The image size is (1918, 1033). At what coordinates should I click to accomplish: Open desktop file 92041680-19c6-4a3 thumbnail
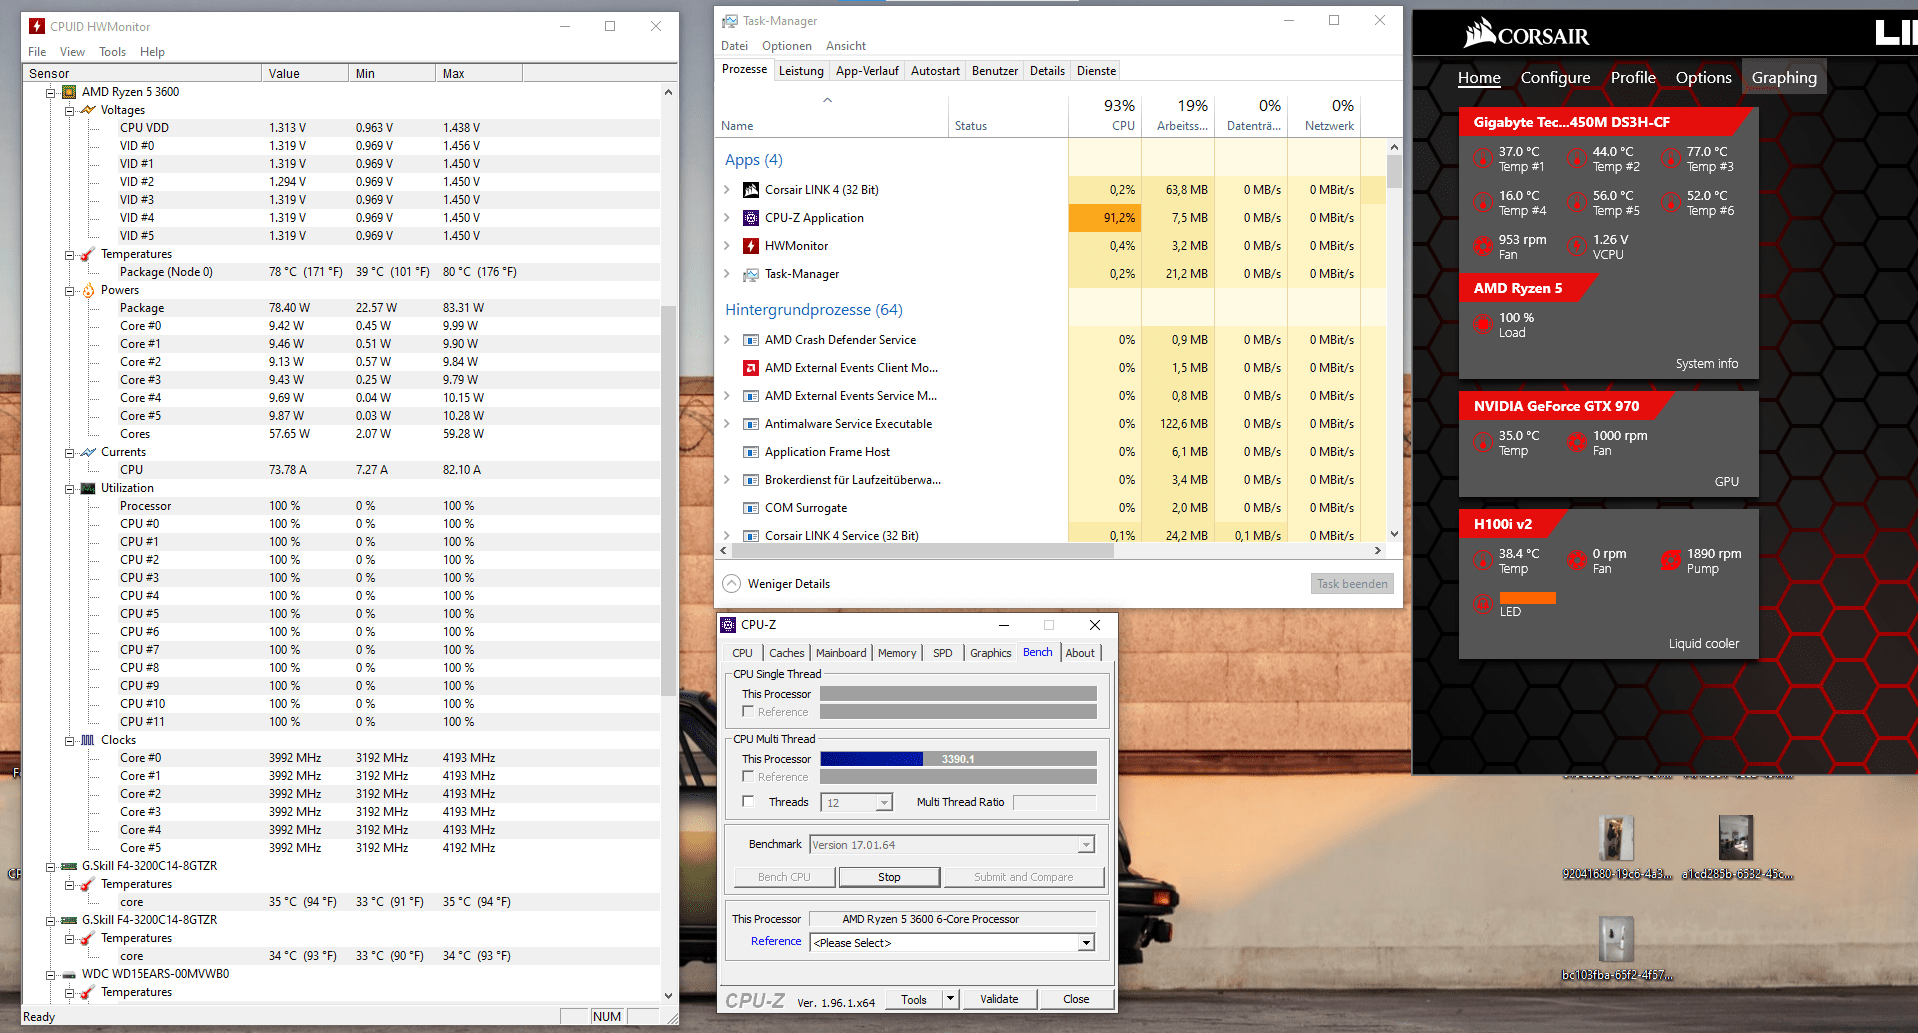(1615, 838)
